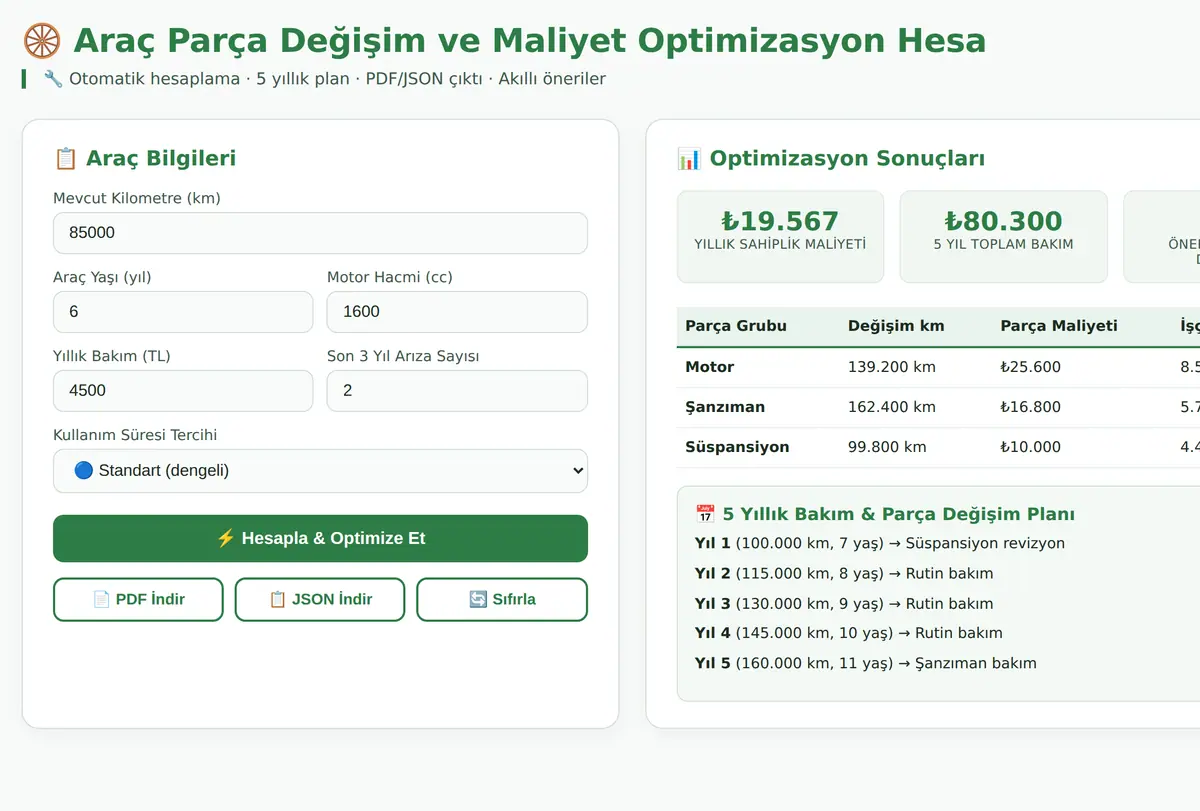Click the ₺16.800 Şanzıman part cost
Screen dimensions: 1200x811
tap(1030, 407)
